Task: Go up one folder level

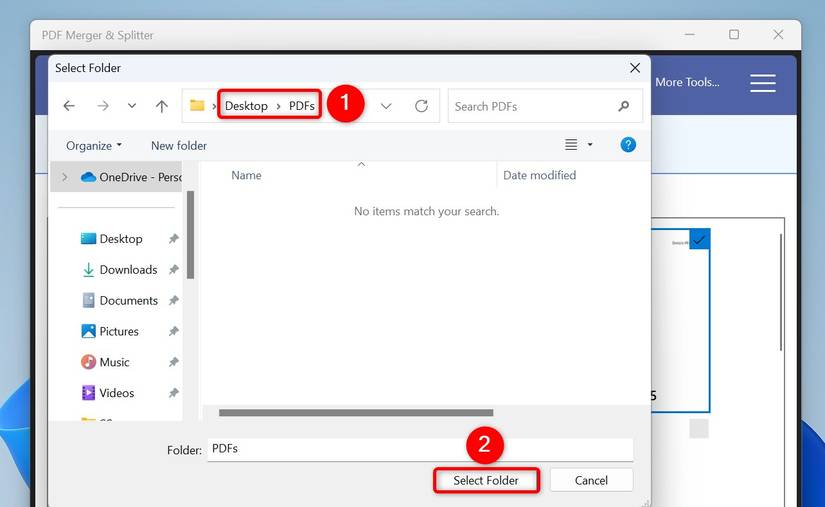Action: click(x=162, y=106)
